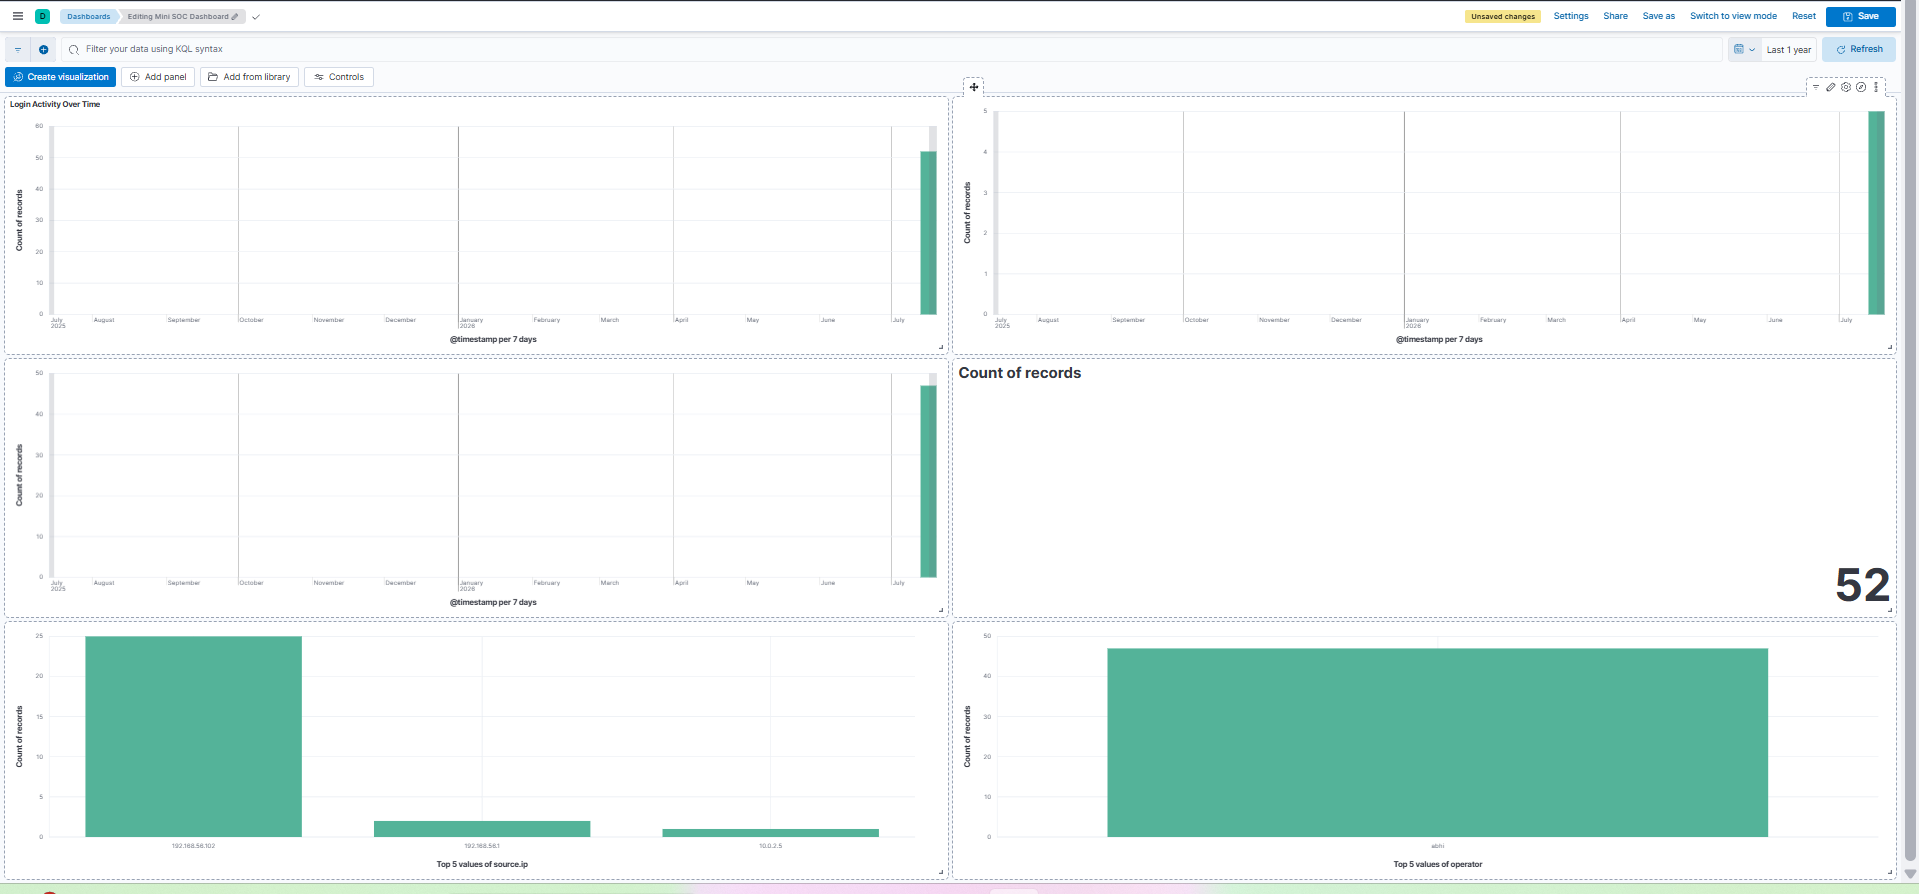Focus the KQL query search field
Image resolution: width=1919 pixels, height=894 pixels.
[x=893, y=49]
